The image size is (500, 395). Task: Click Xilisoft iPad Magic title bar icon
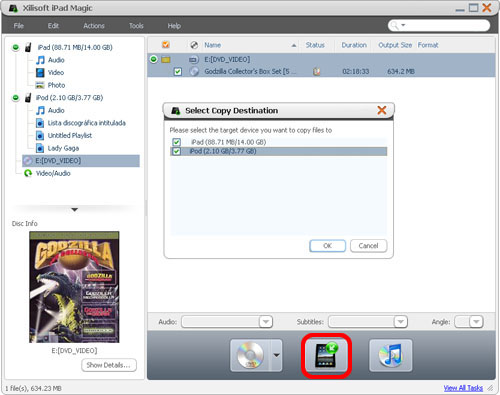click(x=13, y=8)
